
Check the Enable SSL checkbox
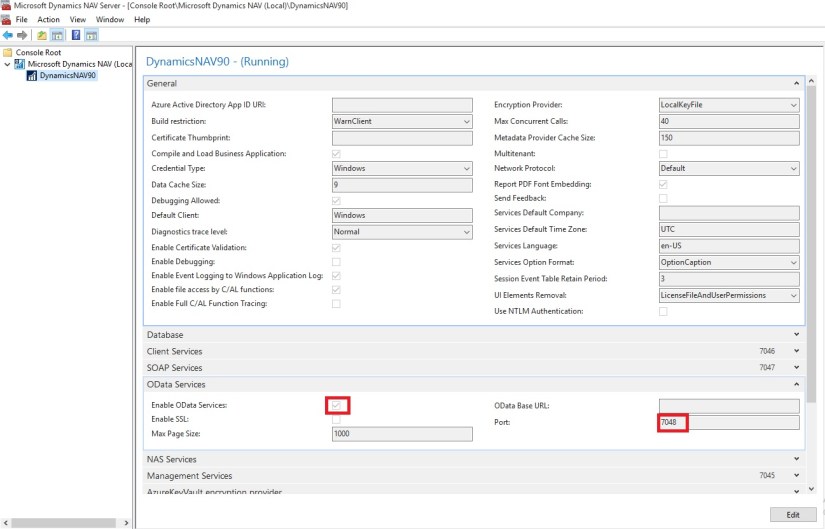[x=336, y=420]
